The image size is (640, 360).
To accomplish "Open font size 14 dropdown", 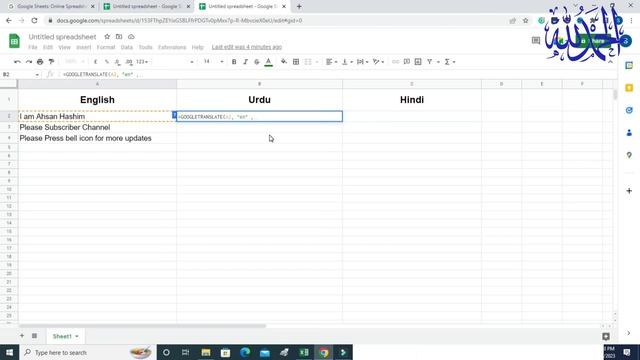I will [x=213, y=62].
